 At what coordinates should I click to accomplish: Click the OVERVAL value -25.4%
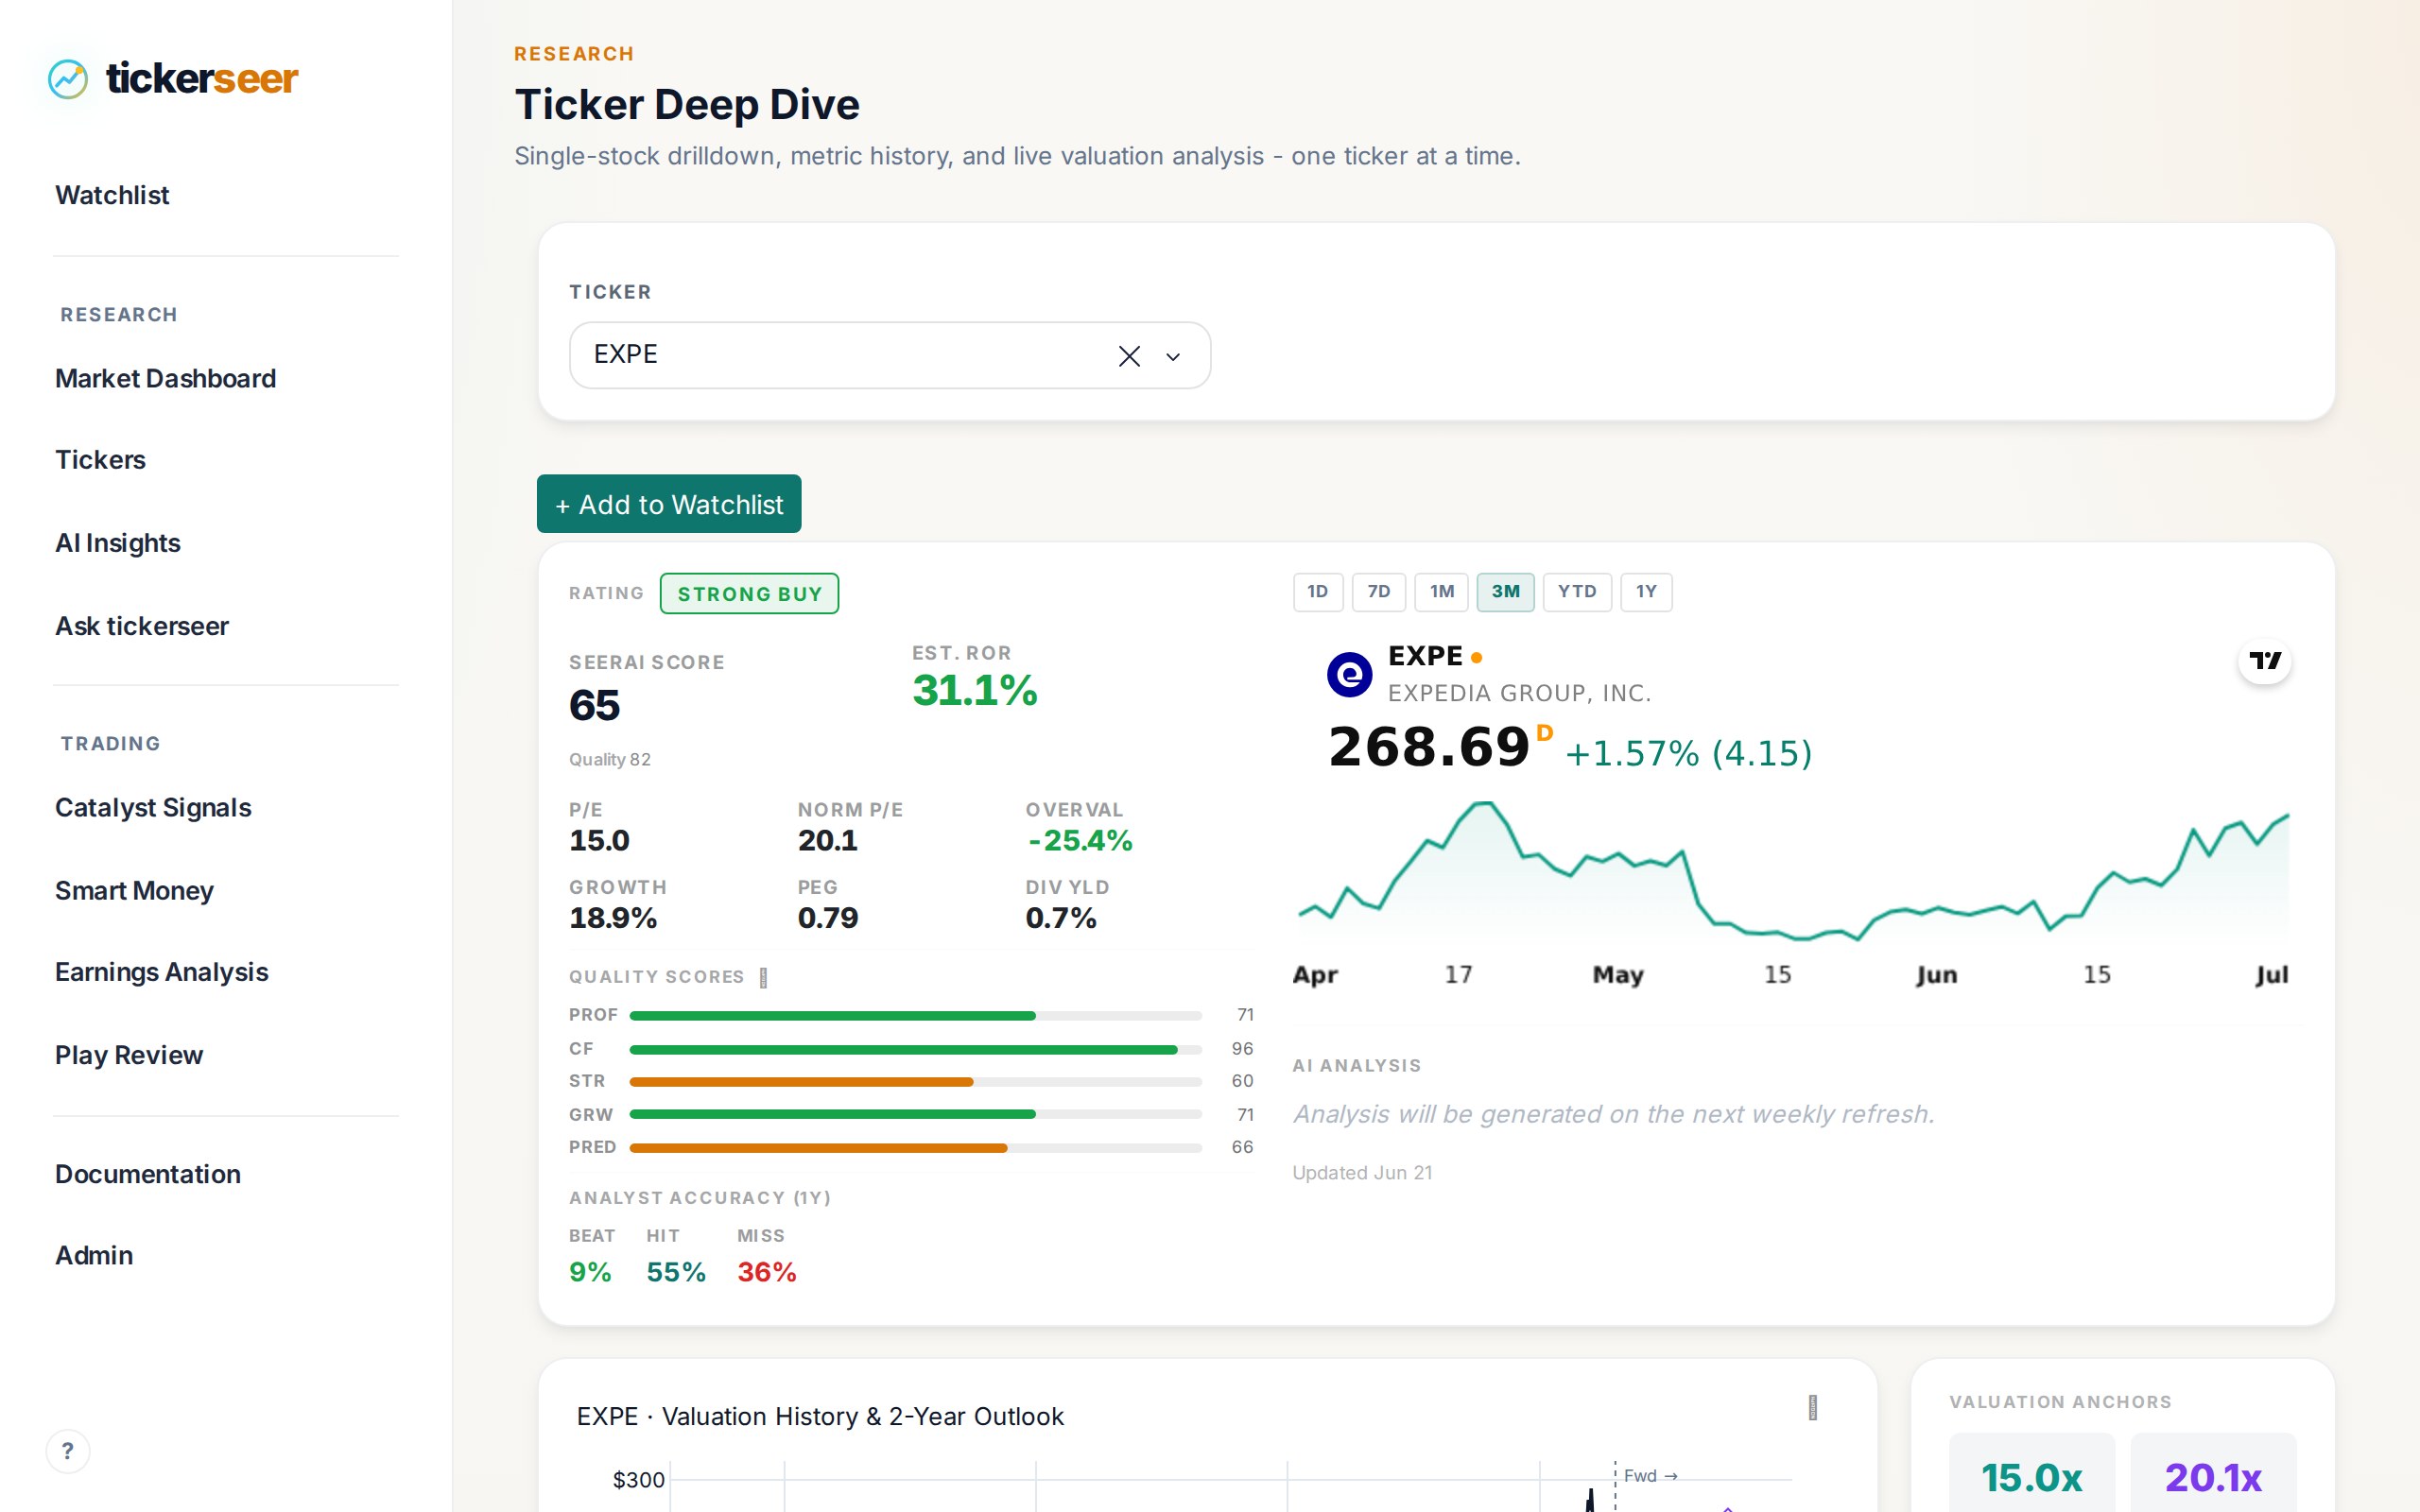tap(1080, 841)
